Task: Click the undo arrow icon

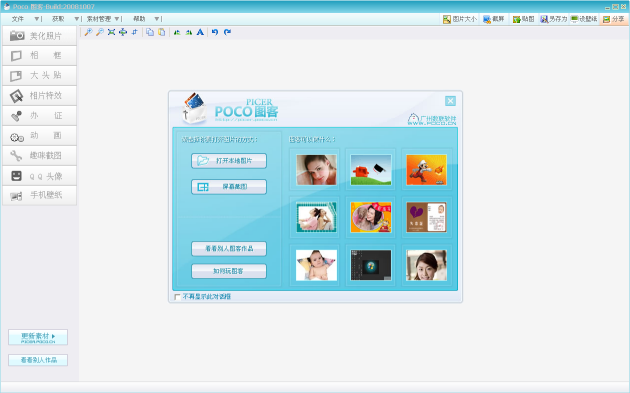Action: tap(215, 32)
